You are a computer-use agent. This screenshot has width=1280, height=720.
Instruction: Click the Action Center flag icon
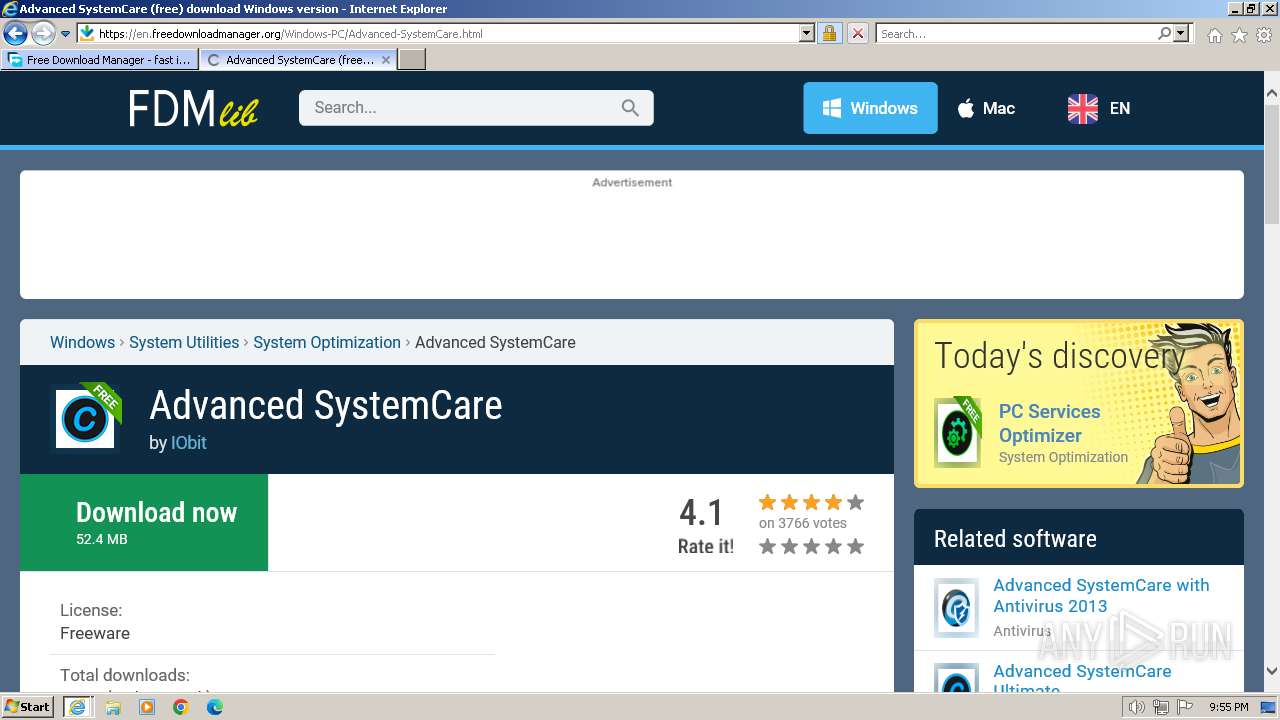pyautogui.click(x=1184, y=707)
